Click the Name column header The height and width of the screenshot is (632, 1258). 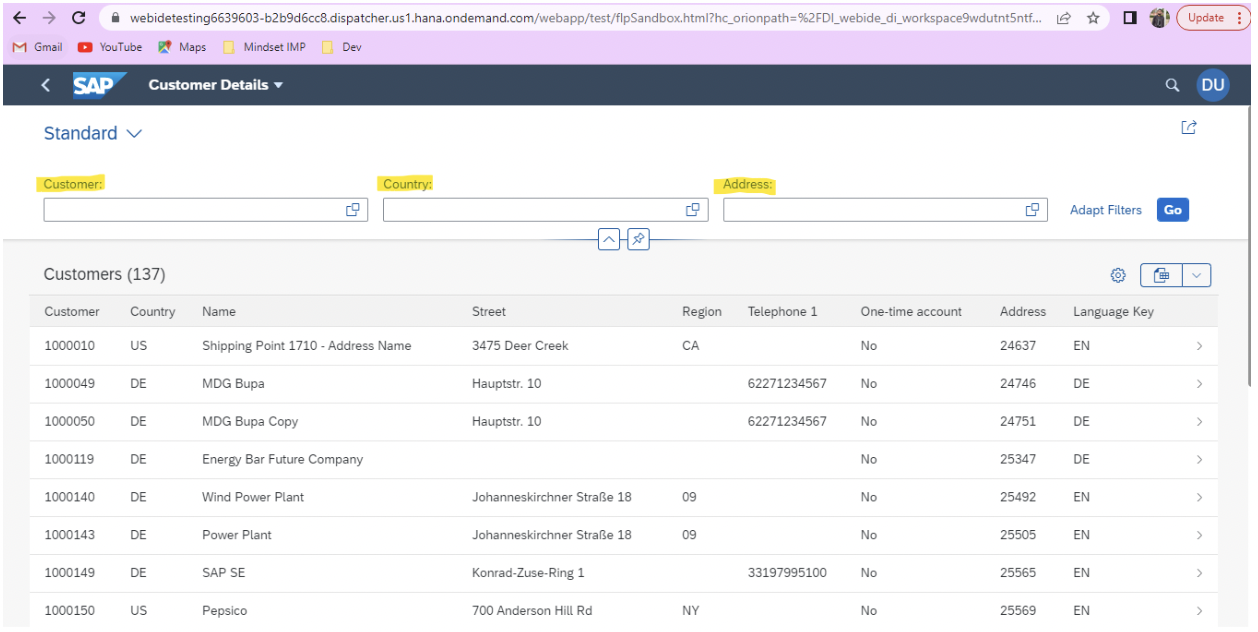(219, 312)
